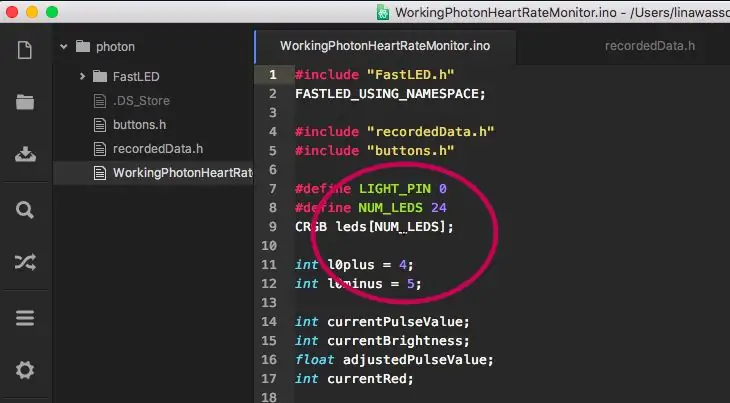Screen dimensions: 730x403
Task: Click the FastLED folder icon
Action: click(100, 76)
